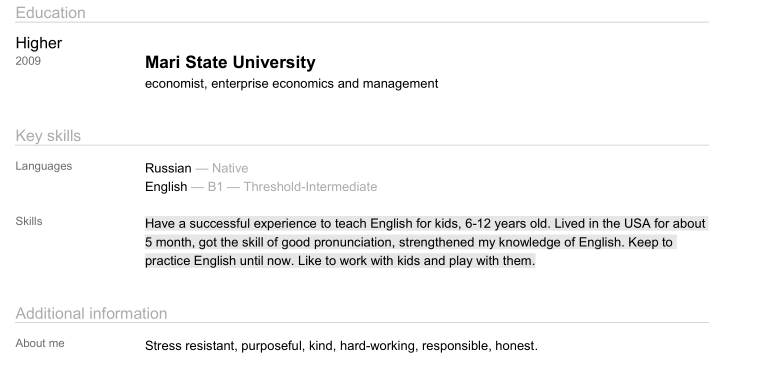Click the Additional information heading

91,314
